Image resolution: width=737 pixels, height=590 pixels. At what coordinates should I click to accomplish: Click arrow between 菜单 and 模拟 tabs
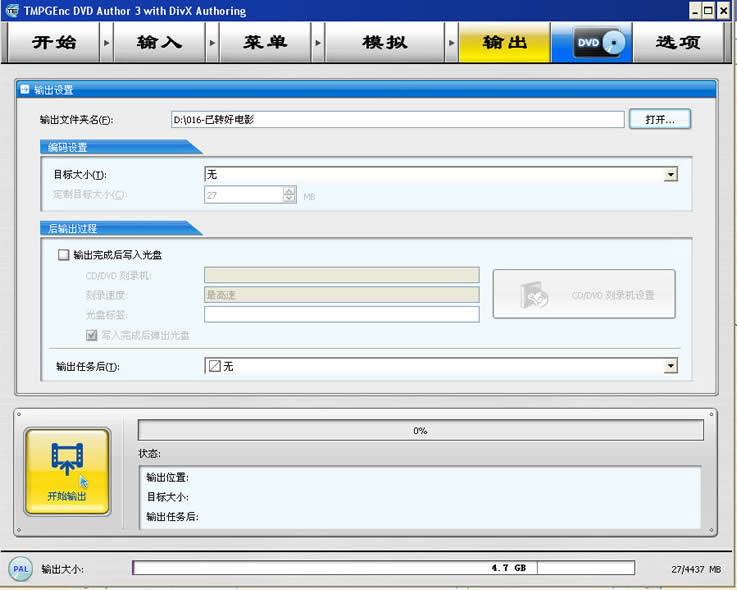point(318,43)
